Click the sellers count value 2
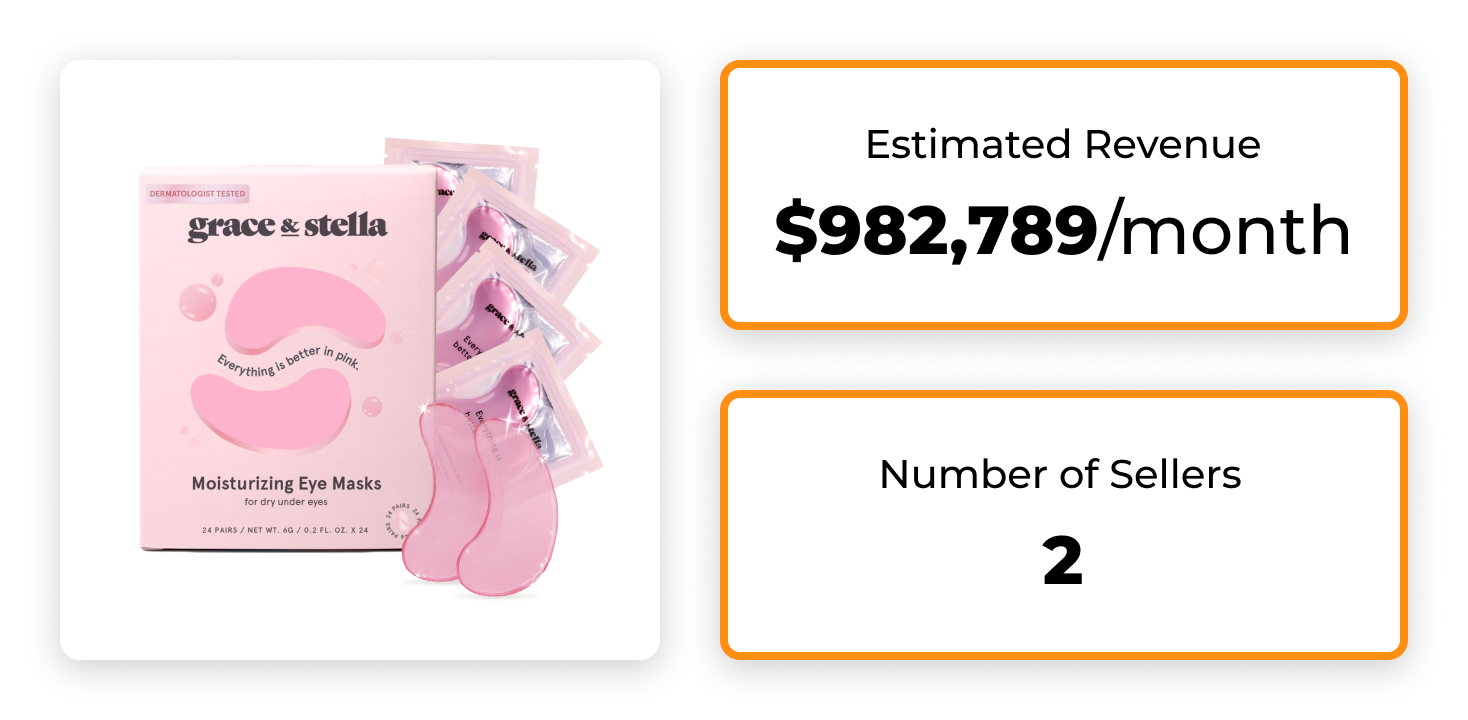Viewport: 1468px width, 720px height. 1063,562
